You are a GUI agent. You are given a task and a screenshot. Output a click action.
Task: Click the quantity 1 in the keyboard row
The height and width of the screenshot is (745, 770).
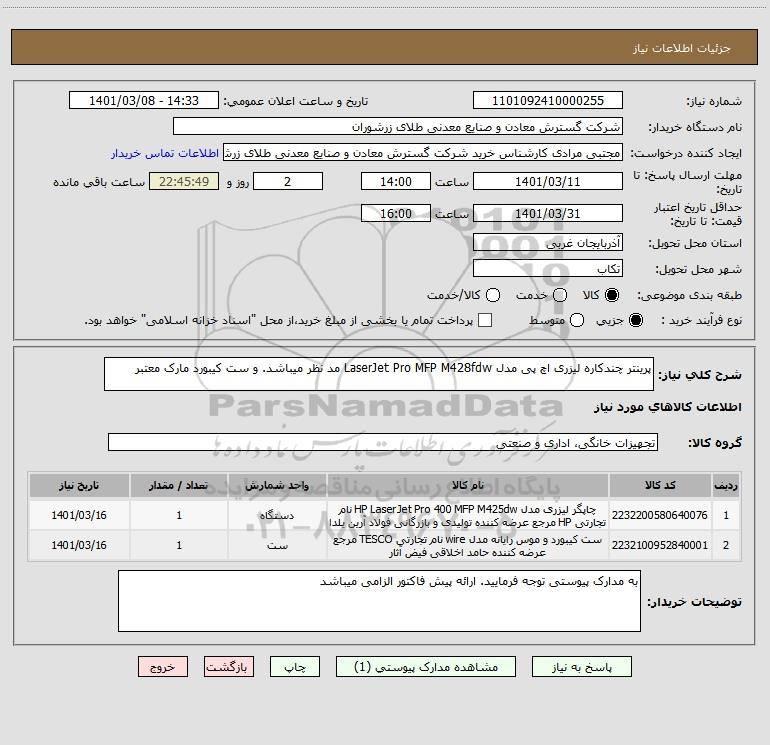pos(179,545)
